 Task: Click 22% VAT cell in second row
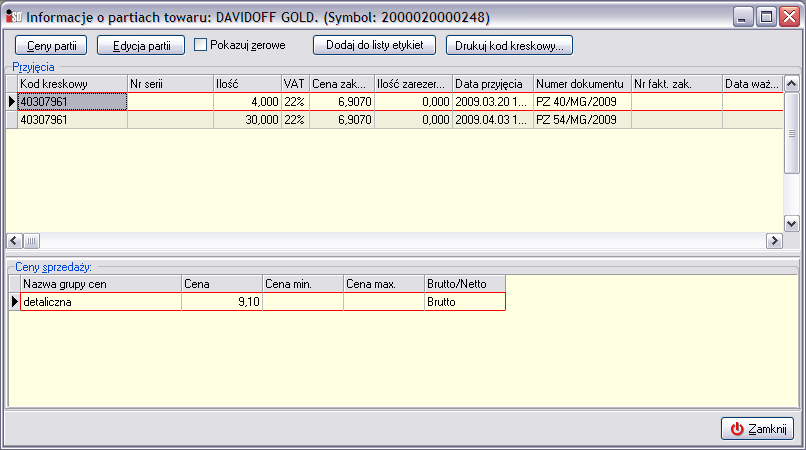tap(296, 120)
